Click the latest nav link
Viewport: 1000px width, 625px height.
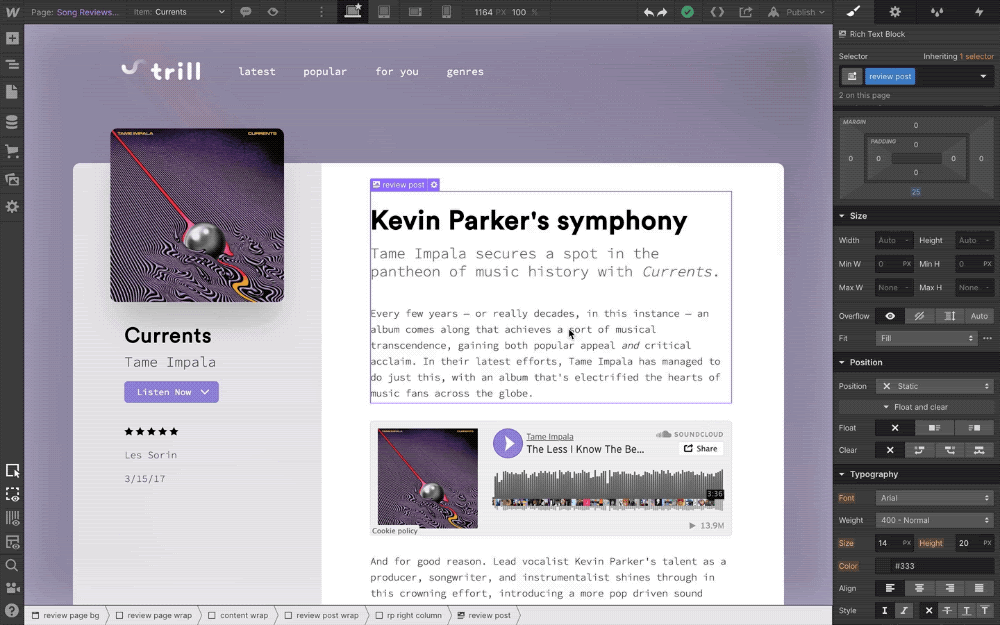[257, 71]
